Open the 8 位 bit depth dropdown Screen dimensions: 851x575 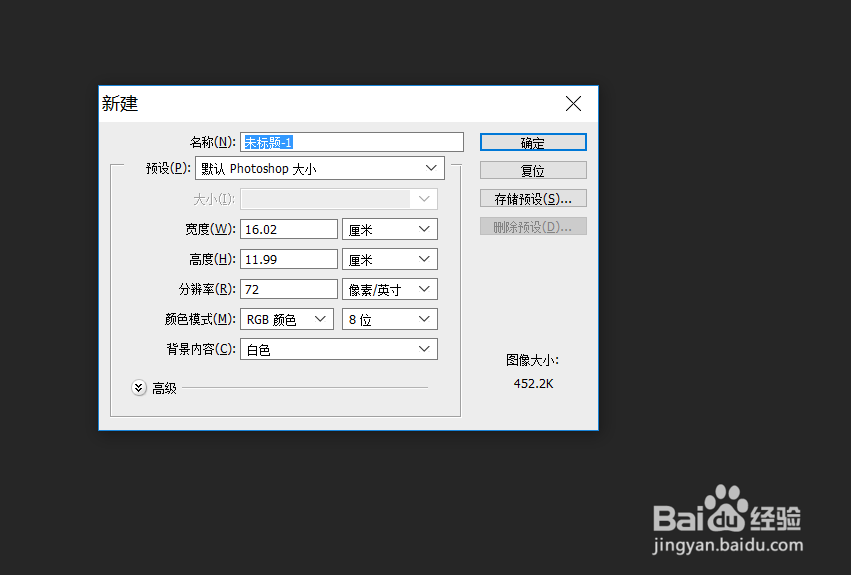390,319
